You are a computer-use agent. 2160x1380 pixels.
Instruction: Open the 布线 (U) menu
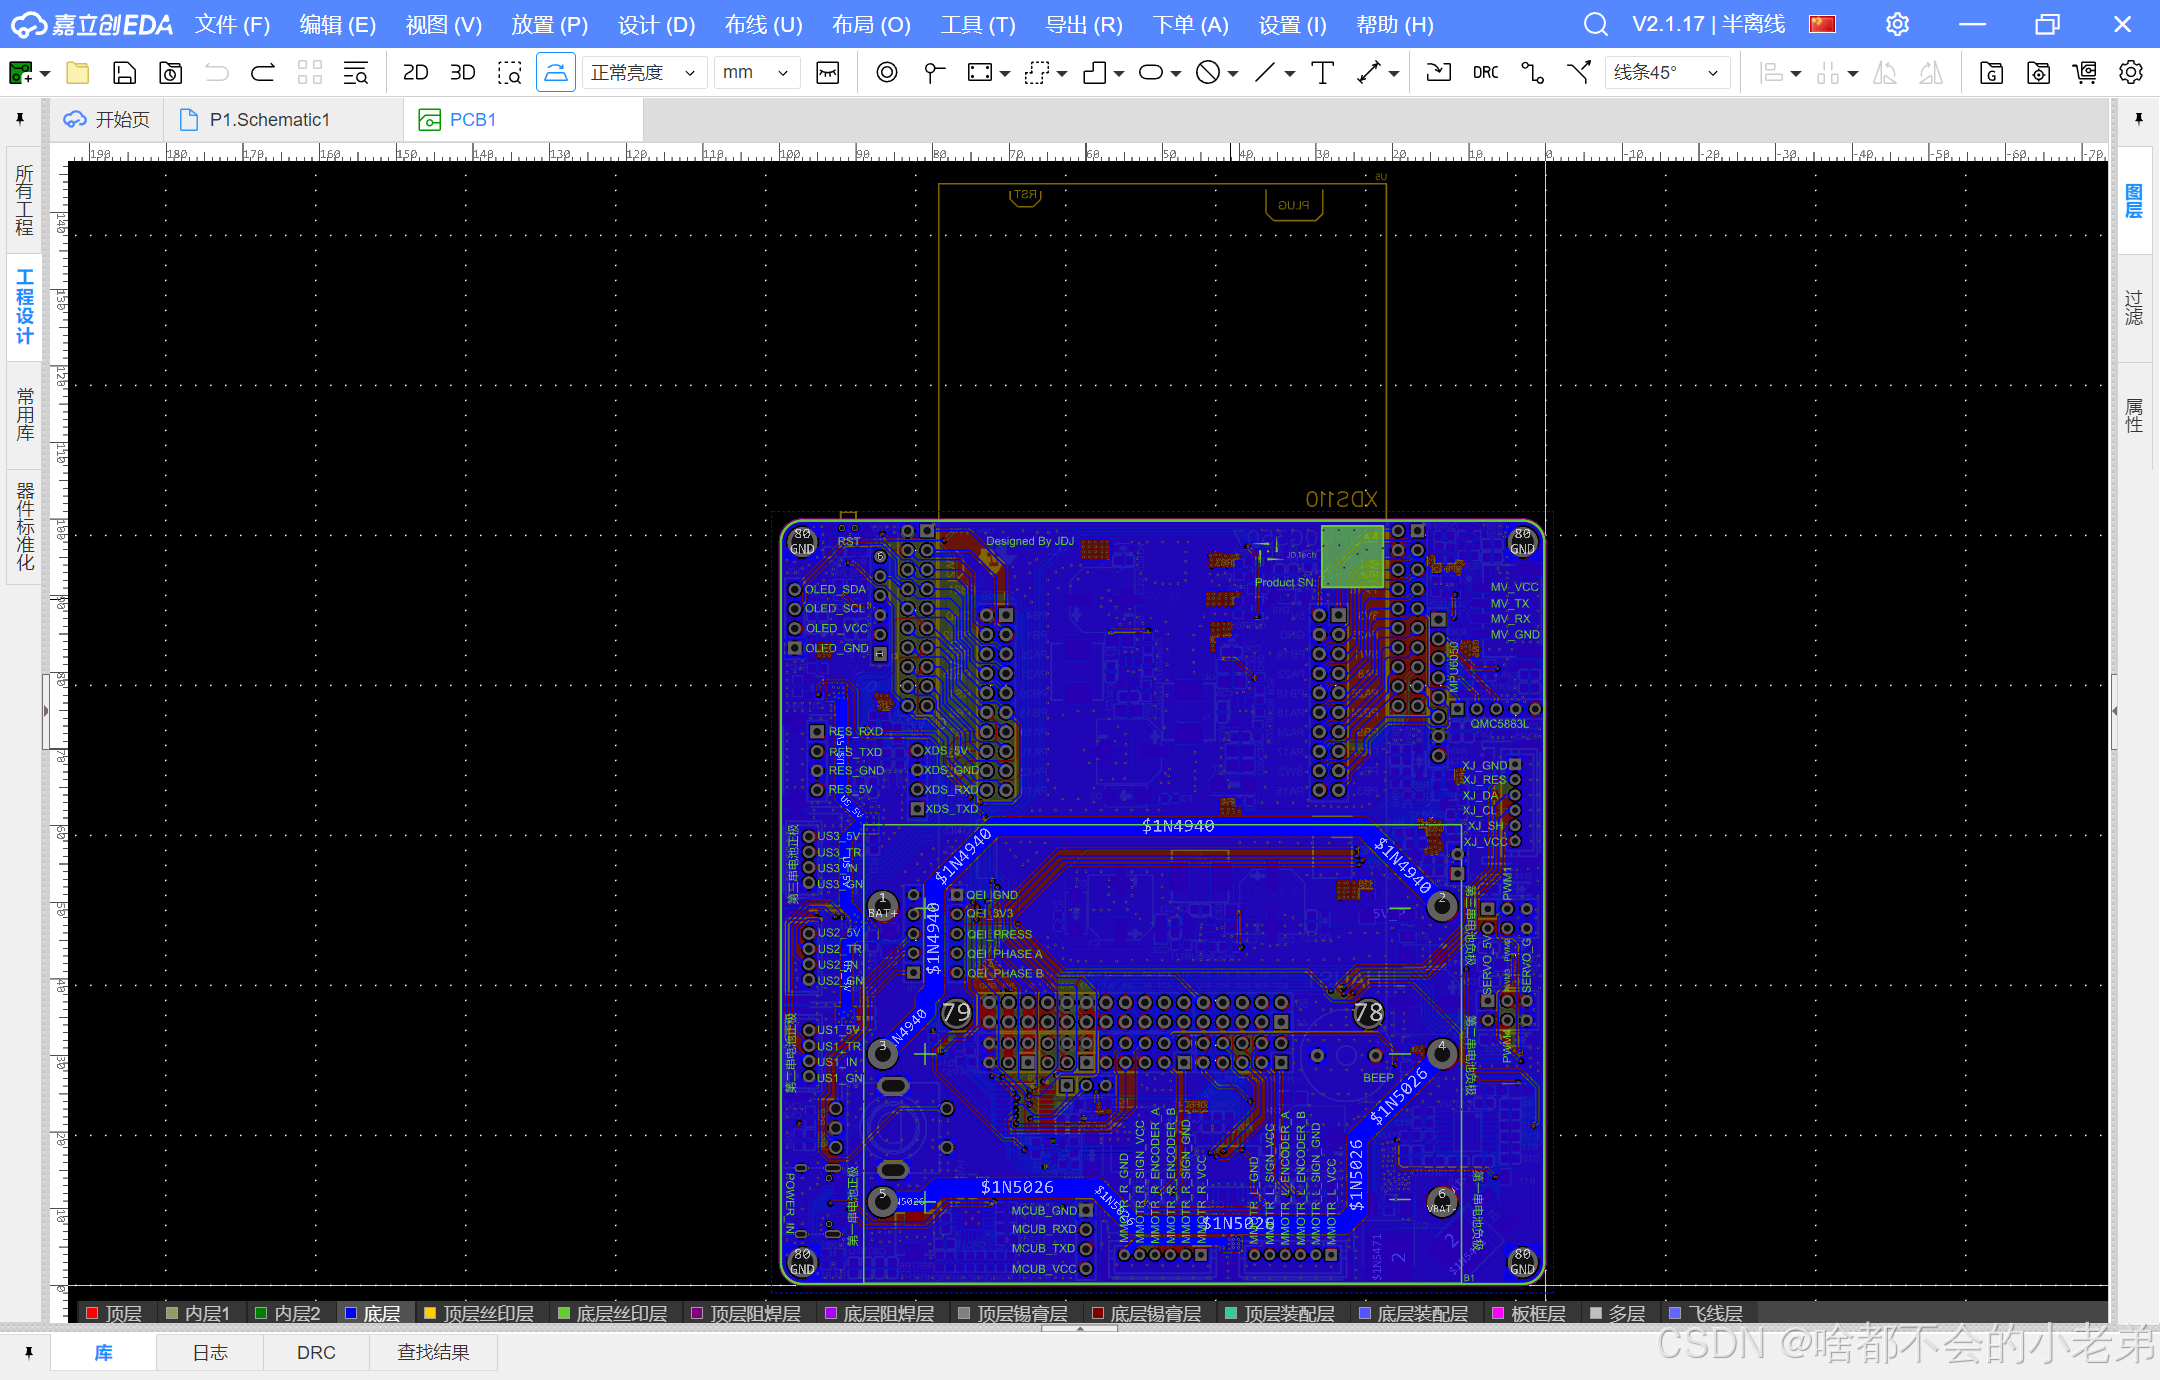(x=763, y=25)
